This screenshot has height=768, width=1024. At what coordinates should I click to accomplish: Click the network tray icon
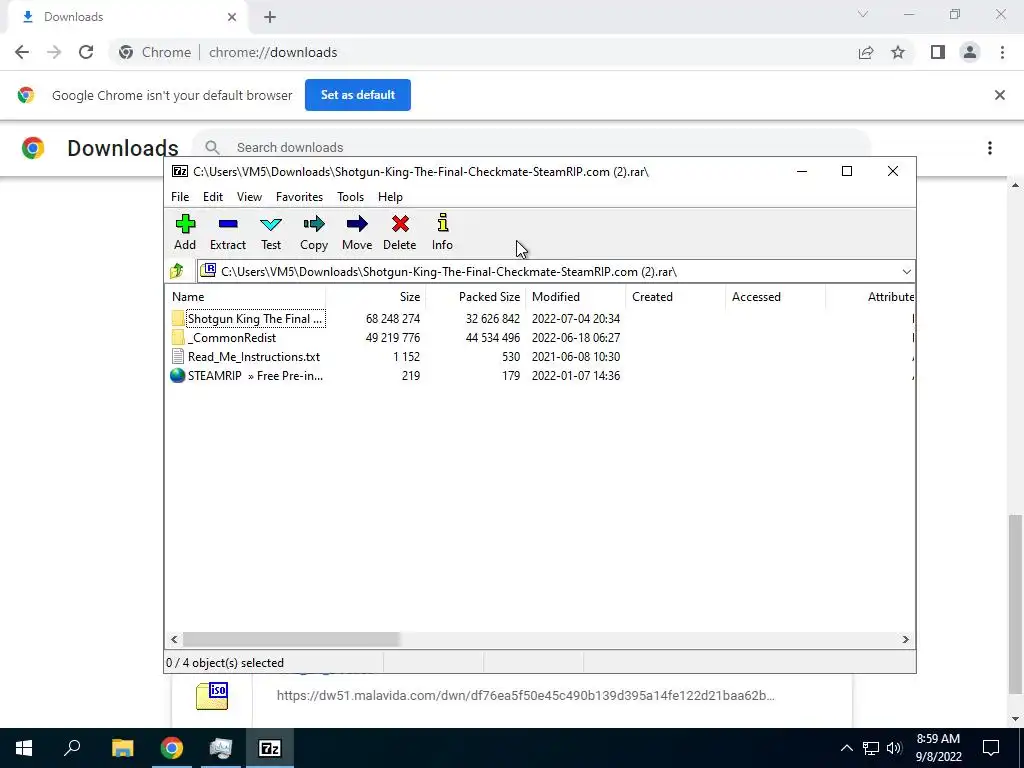pos(870,748)
